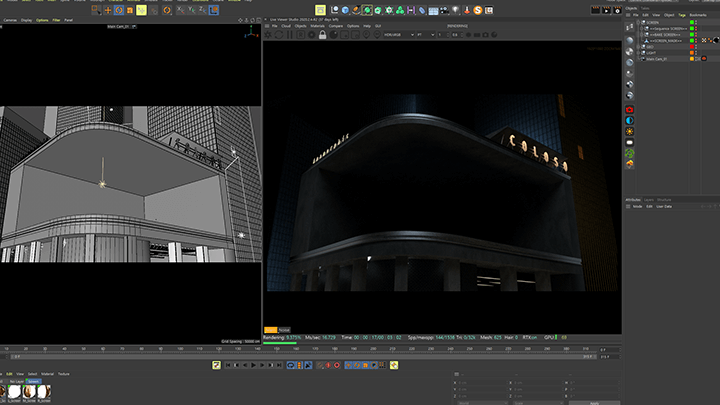The height and width of the screenshot is (405, 720).
Task: Click the yellow-highlighted render queue icon
Action: pos(321,10)
